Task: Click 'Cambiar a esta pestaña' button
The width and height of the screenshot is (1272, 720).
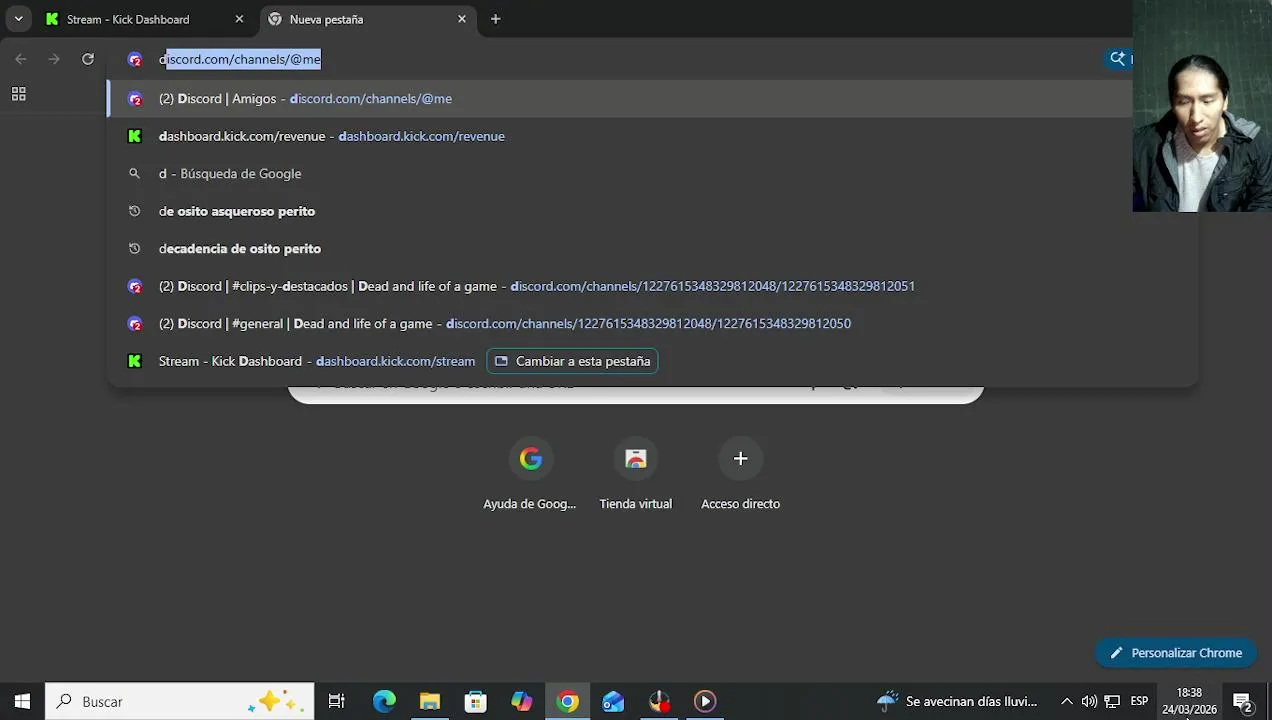Action: (x=572, y=361)
